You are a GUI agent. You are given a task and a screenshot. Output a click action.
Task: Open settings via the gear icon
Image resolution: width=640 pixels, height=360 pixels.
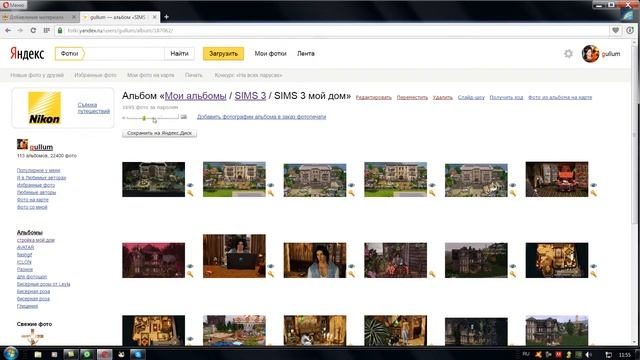pos(568,53)
